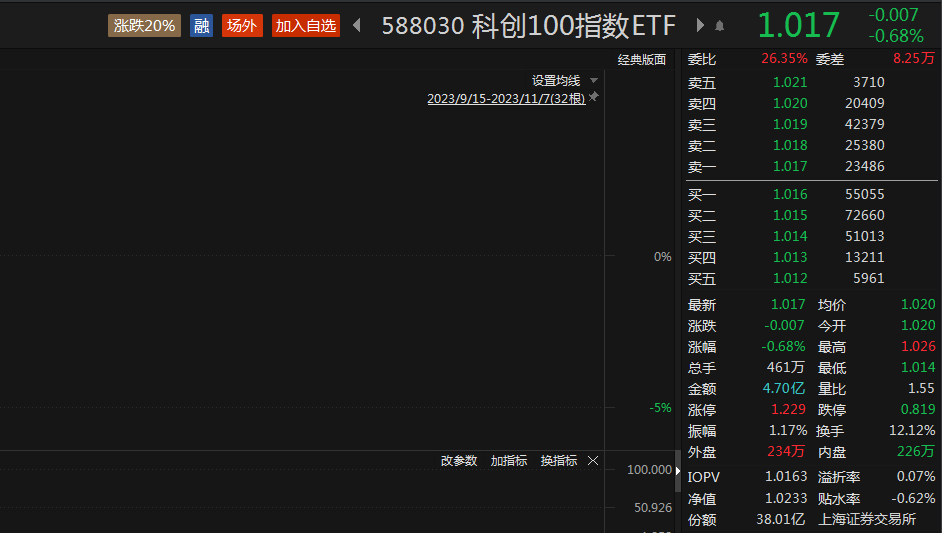This screenshot has height=533, width=942.
Task: Click the 溢折率 value 0.07%
Action: tap(916, 477)
